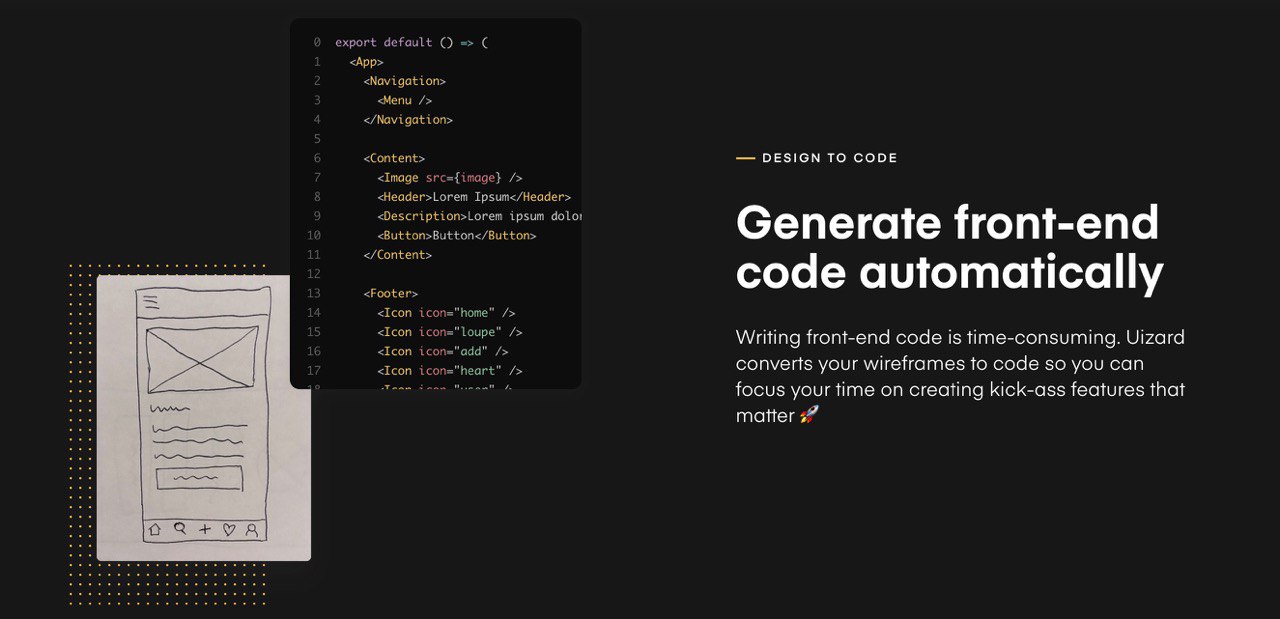Viewport: 1280px width, 619px height.
Task: Click the "<Header>Lorem Ipsum</Header>" code line
Action: (474, 197)
